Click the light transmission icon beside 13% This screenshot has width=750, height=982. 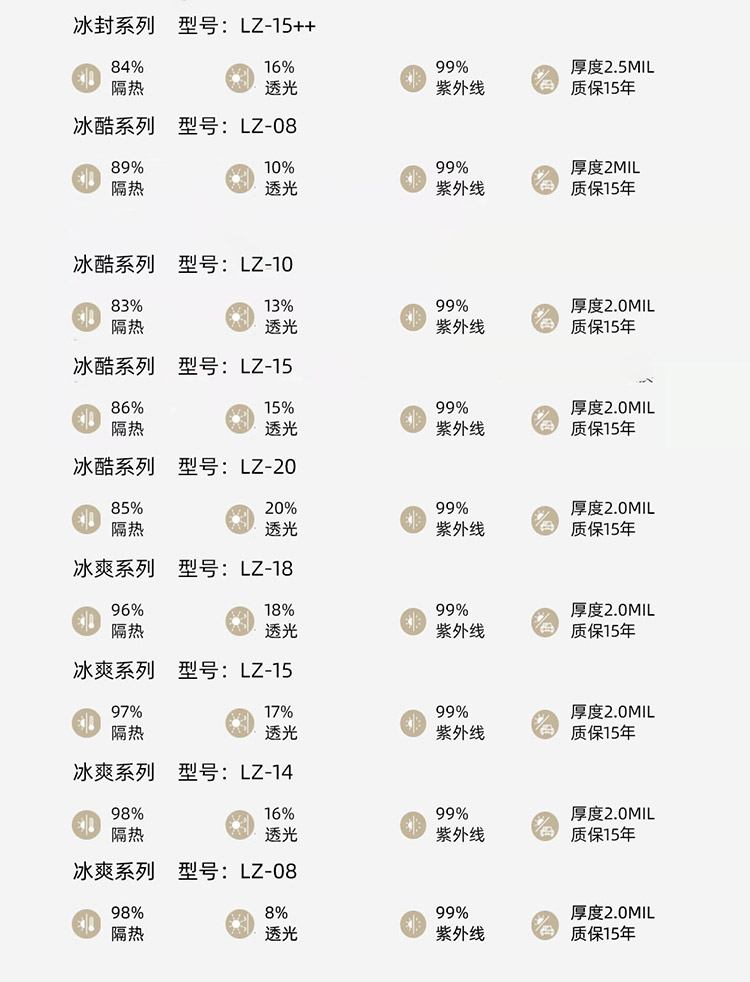tap(240, 318)
